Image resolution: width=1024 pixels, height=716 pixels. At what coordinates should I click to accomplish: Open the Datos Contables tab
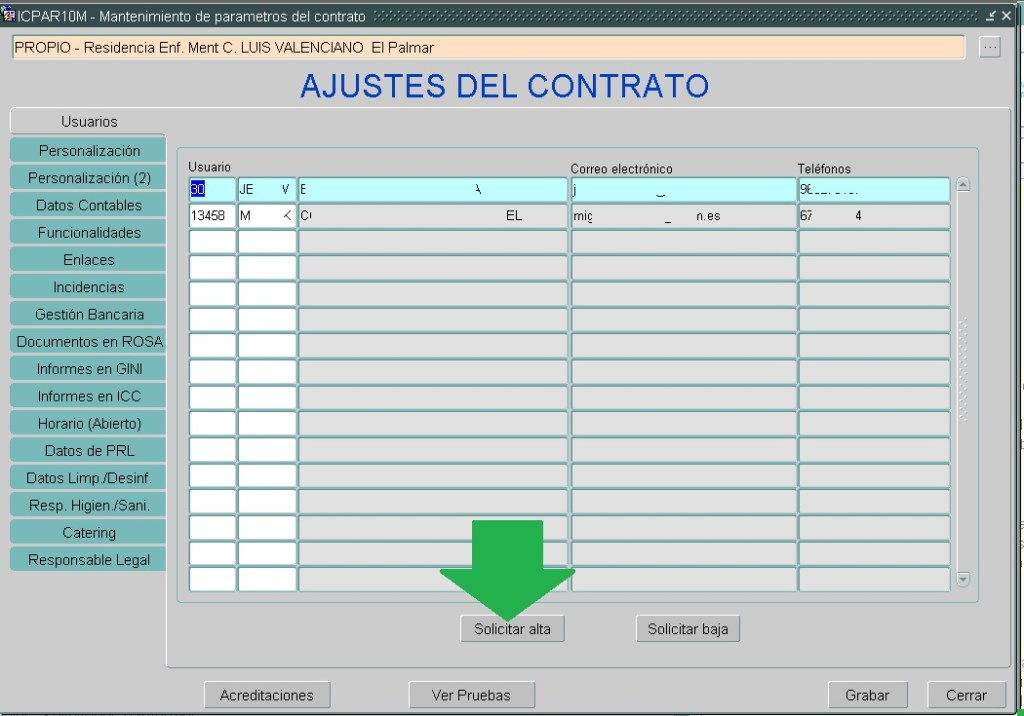click(x=88, y=205)
